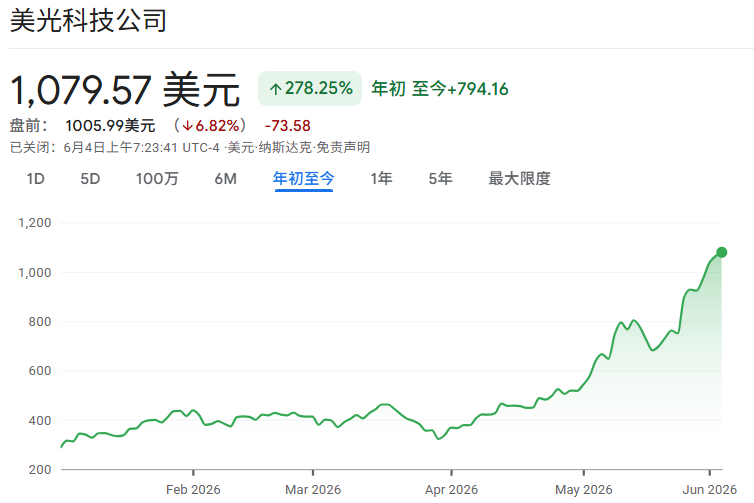Click the May 2026 axis label
This screenshot has width=754, height=503.
pyautogui.click(x=584, y=490)
